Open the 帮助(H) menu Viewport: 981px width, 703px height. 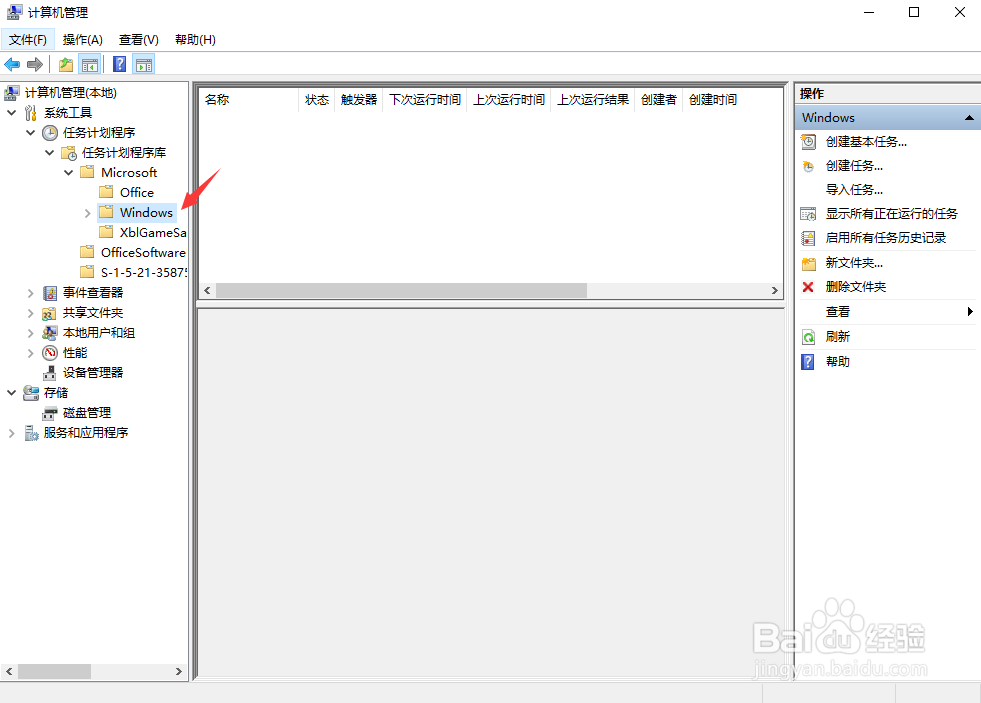click(195, 40)
